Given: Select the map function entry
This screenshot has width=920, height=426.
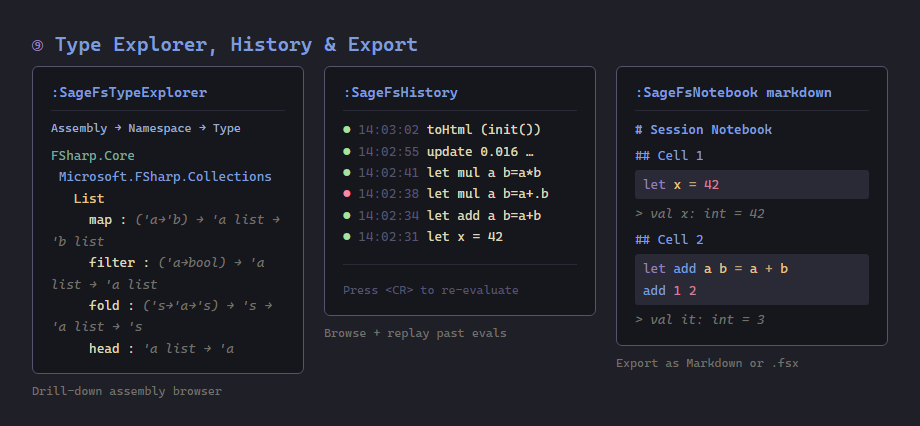Looking at the screenshot, I should coord(165,230).
